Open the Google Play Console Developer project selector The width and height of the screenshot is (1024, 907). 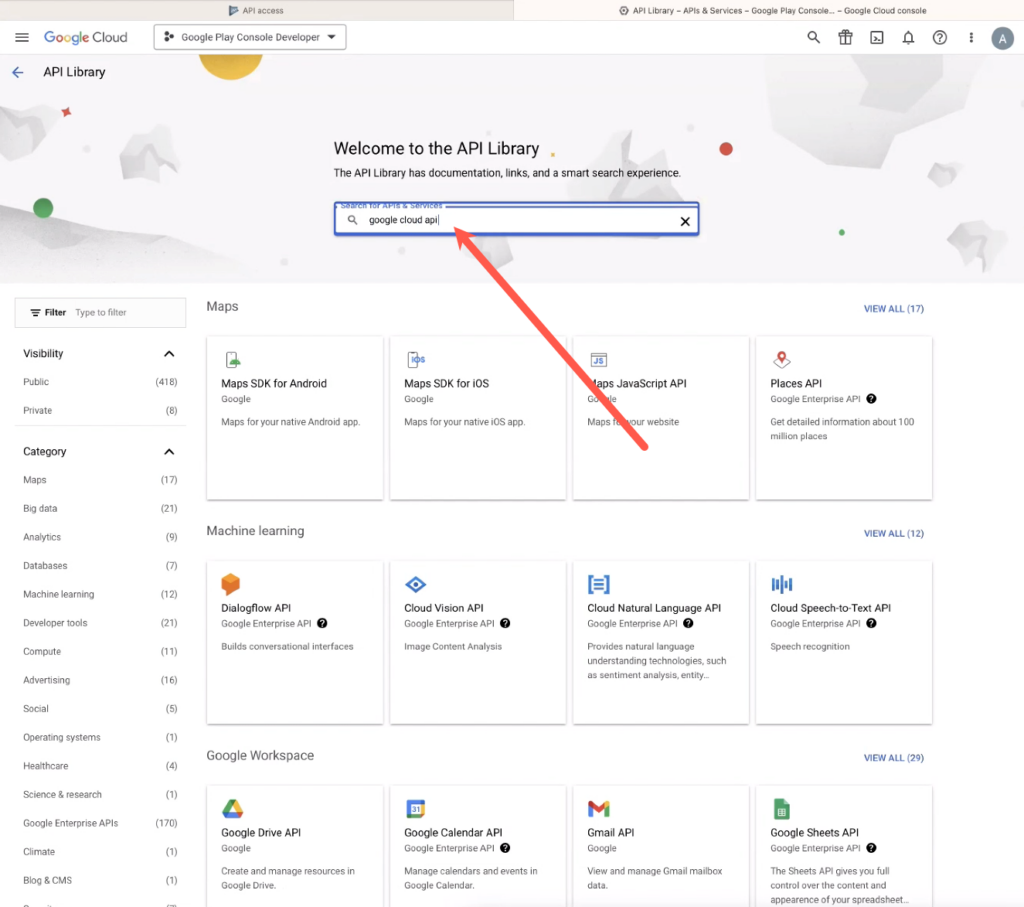[249, 36]
